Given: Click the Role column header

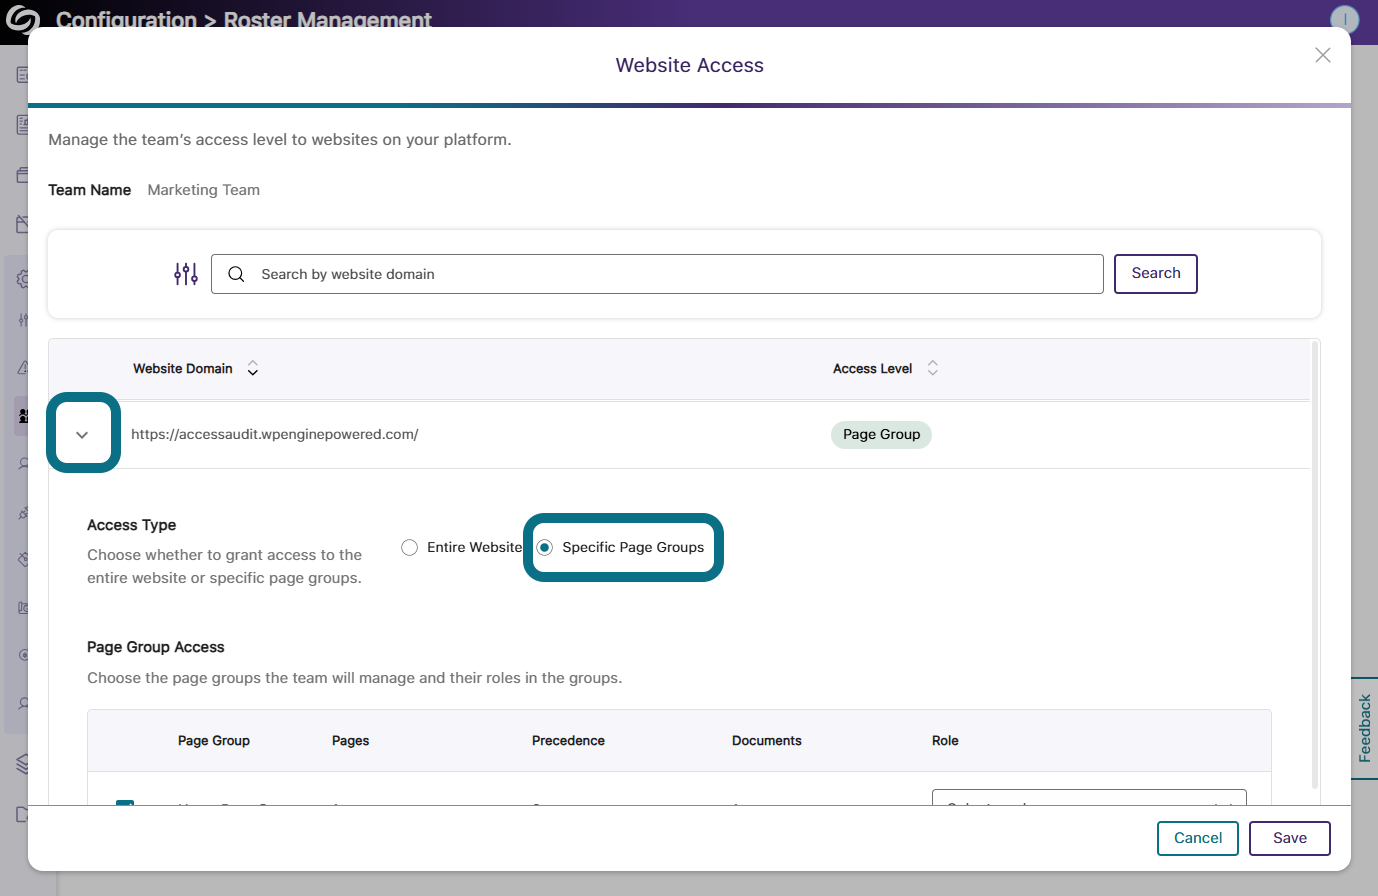Looking at the screenshot, I should point(945,741).
